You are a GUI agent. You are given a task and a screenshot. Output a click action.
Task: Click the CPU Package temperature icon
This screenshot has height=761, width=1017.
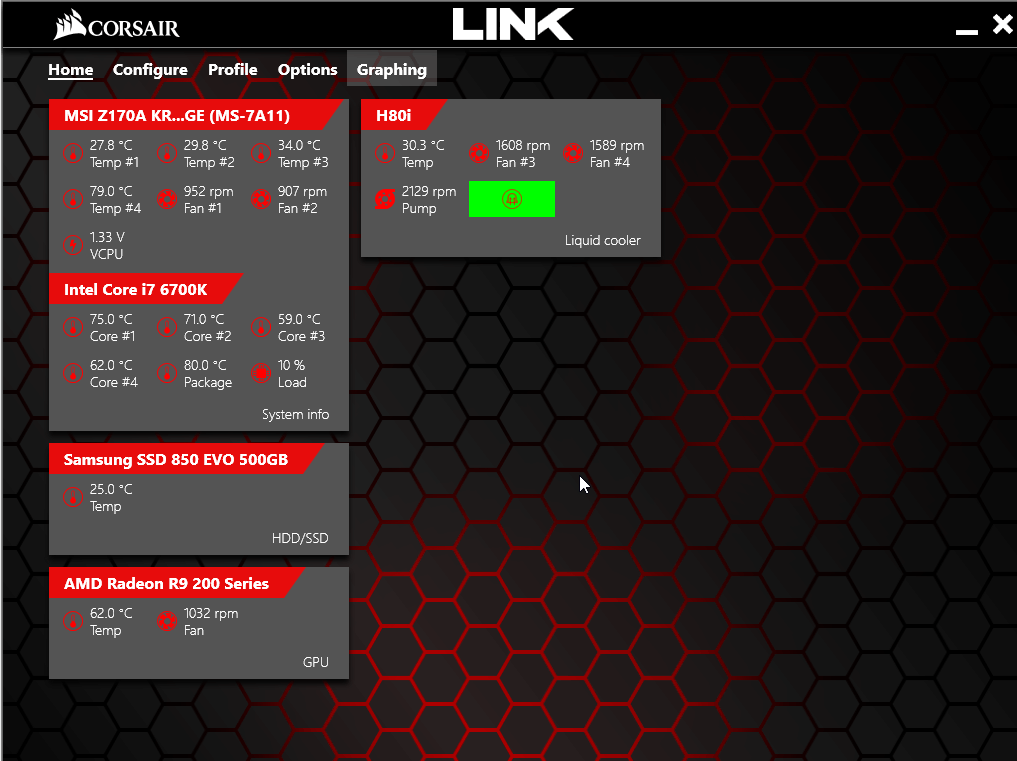(x=167, y=373)
